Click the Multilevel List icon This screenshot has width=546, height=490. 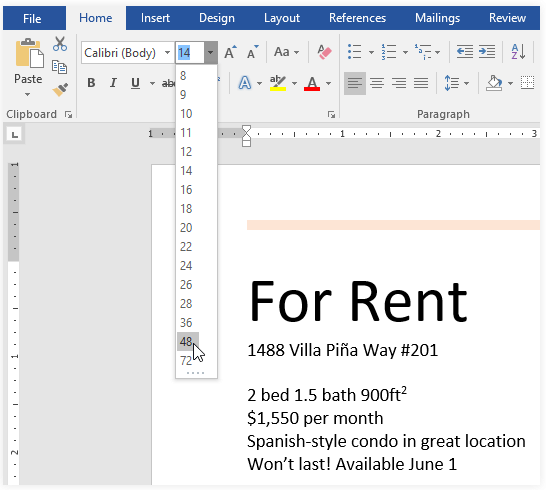(x=423, y=52)
